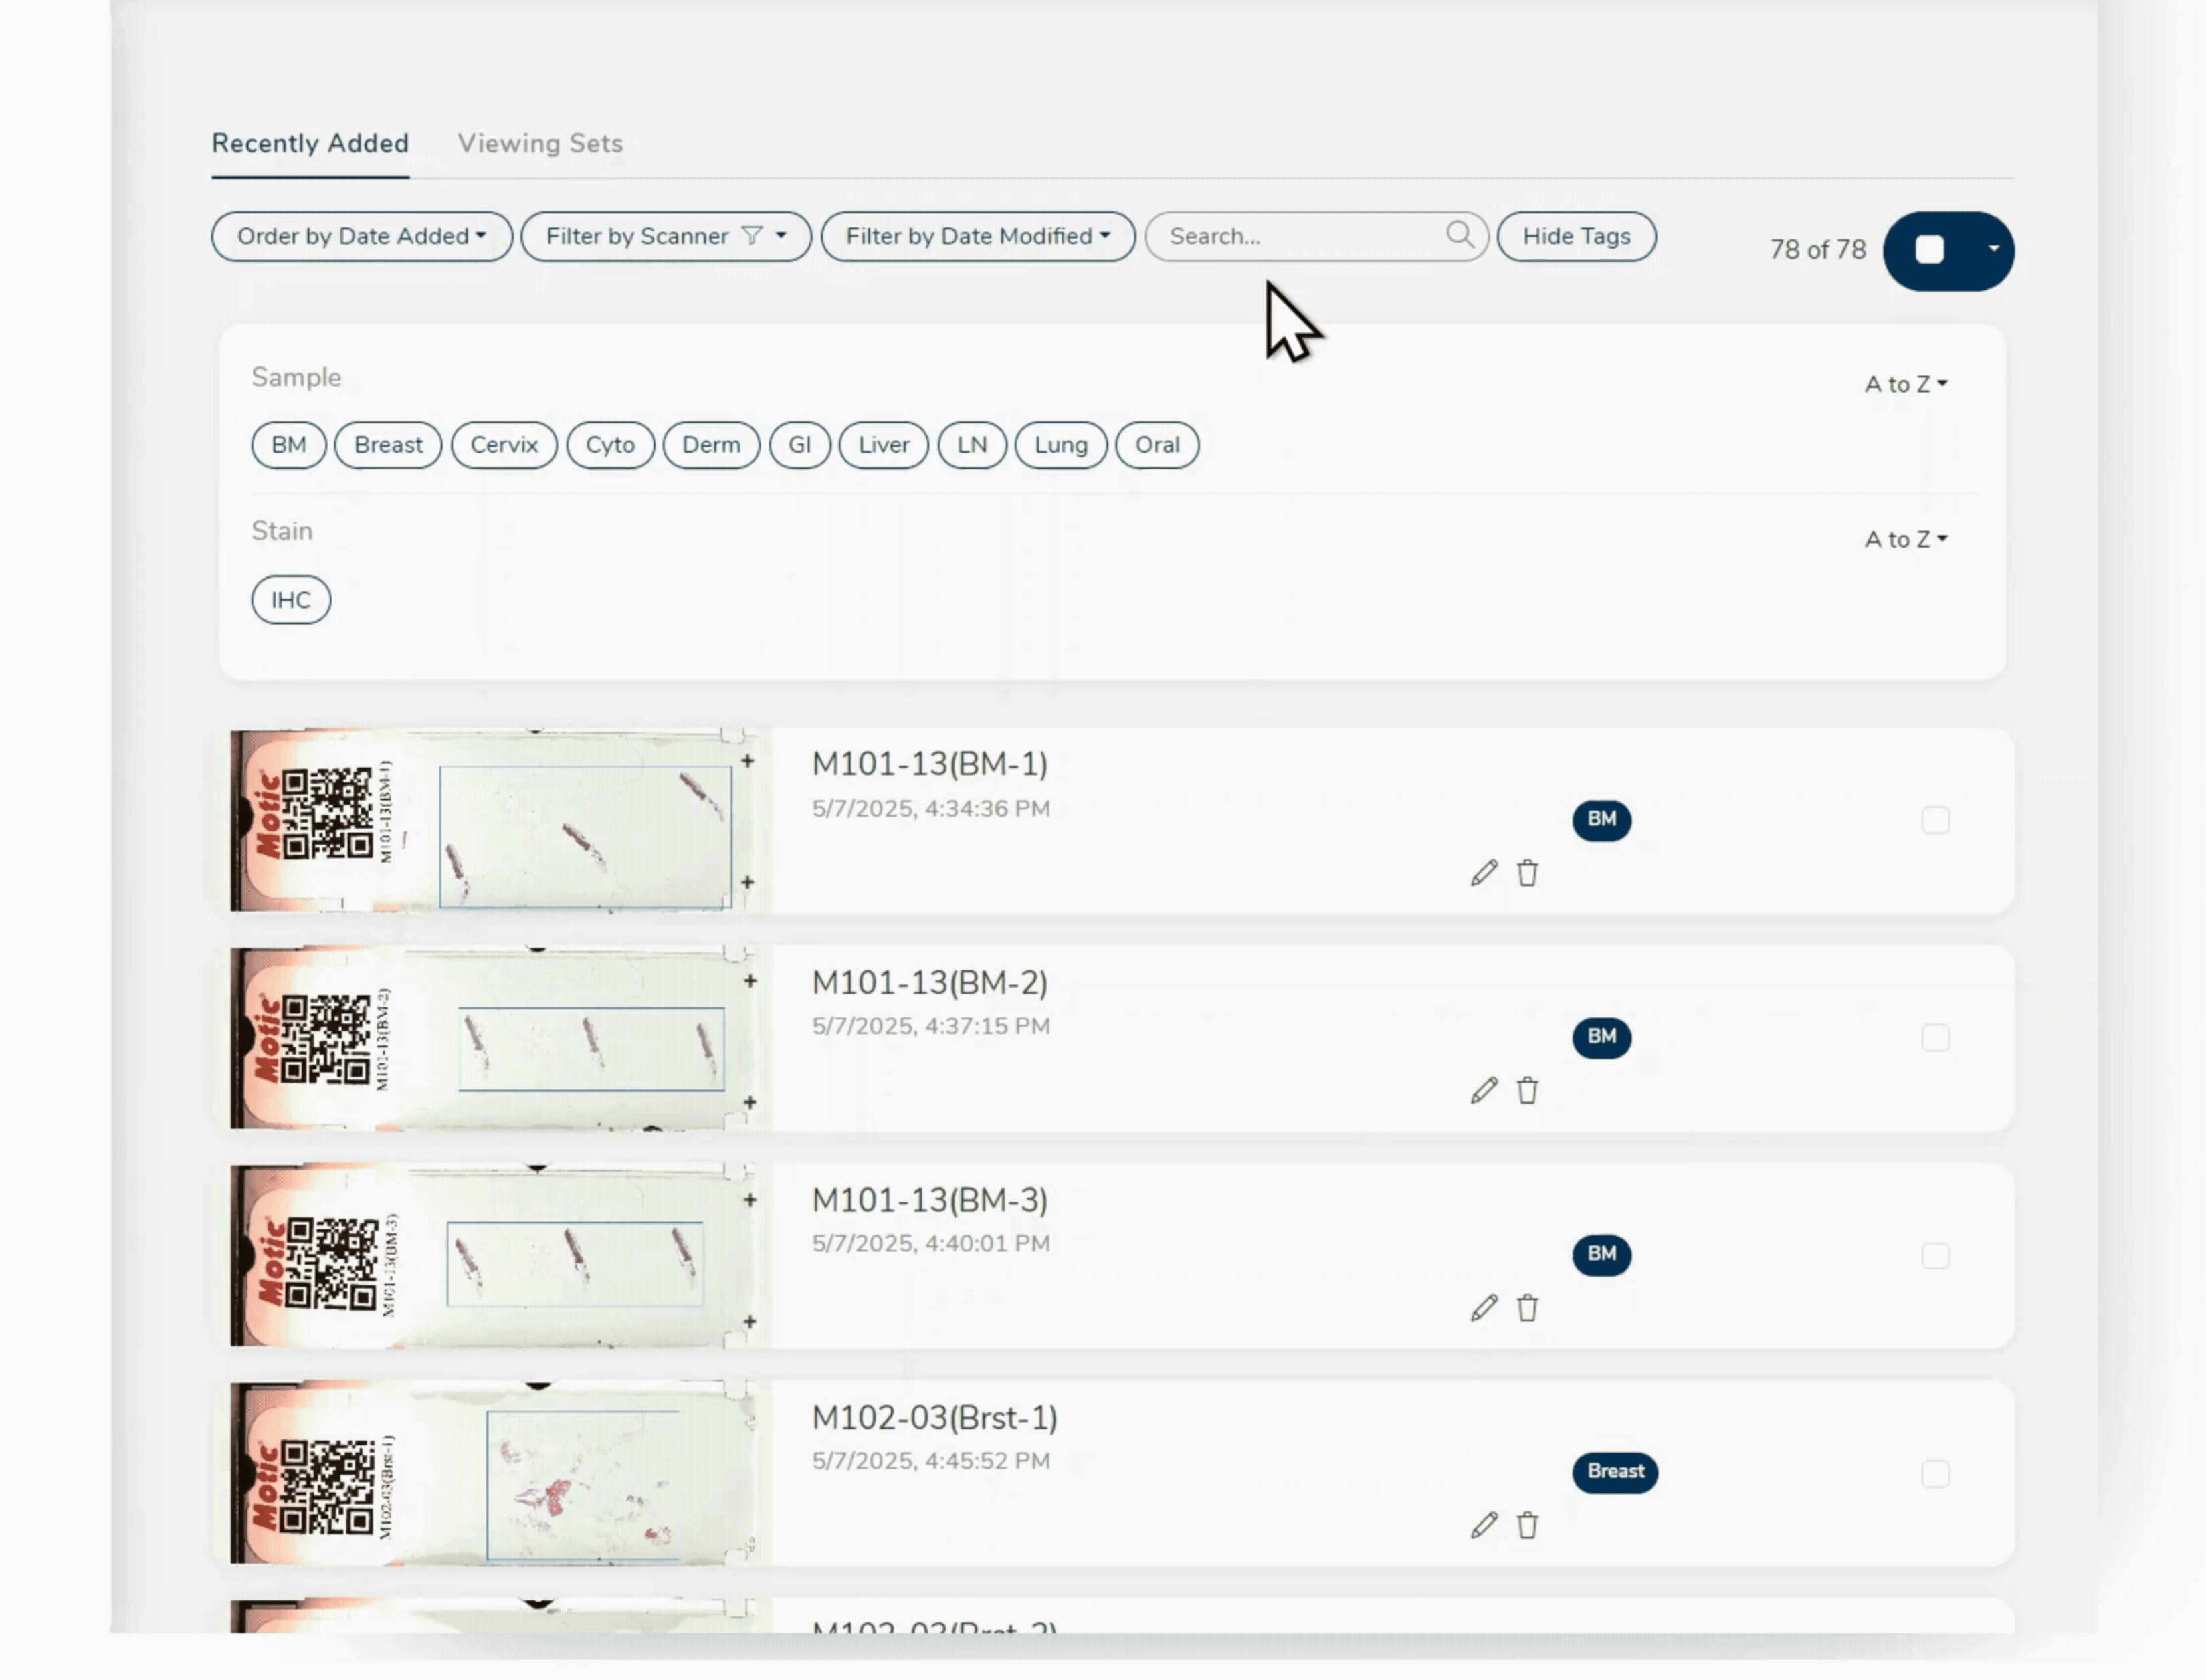Image resolution: width=2206 pixels, height=1680 pixels.
Task: Click the date 5/7/2025, 4:45:52 PM
Action: pos(931,1461)
